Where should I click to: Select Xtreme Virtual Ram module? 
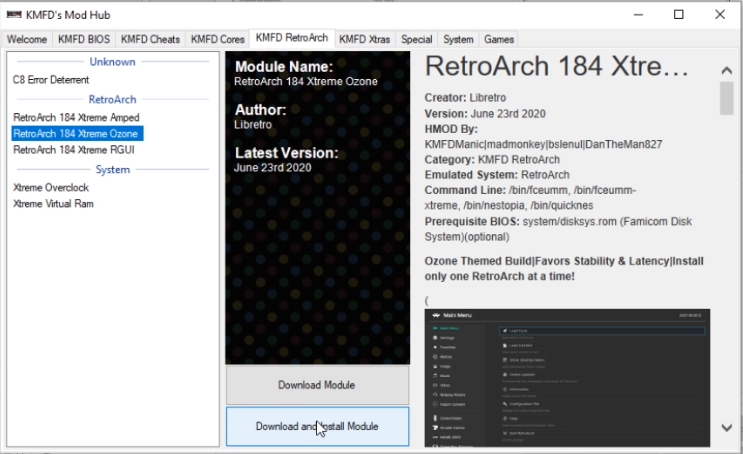[53, 204]
